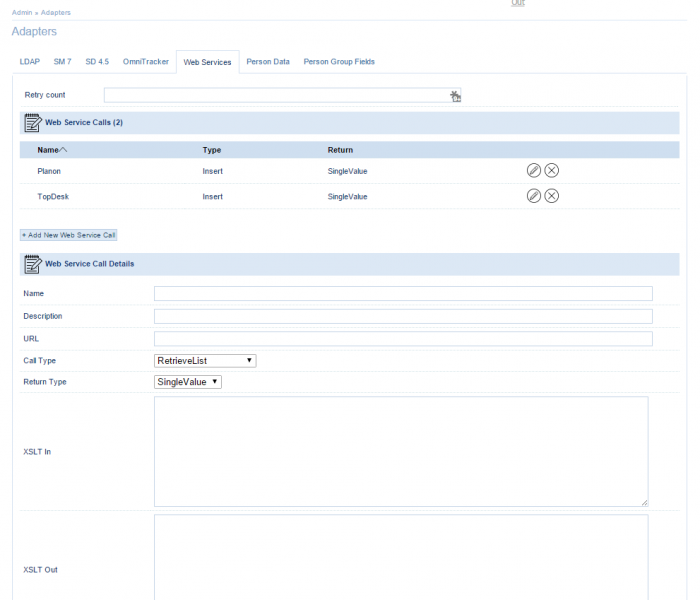The image size is (700, 600).
Task: Edit the Planon web service call
Action: point(533,171)
